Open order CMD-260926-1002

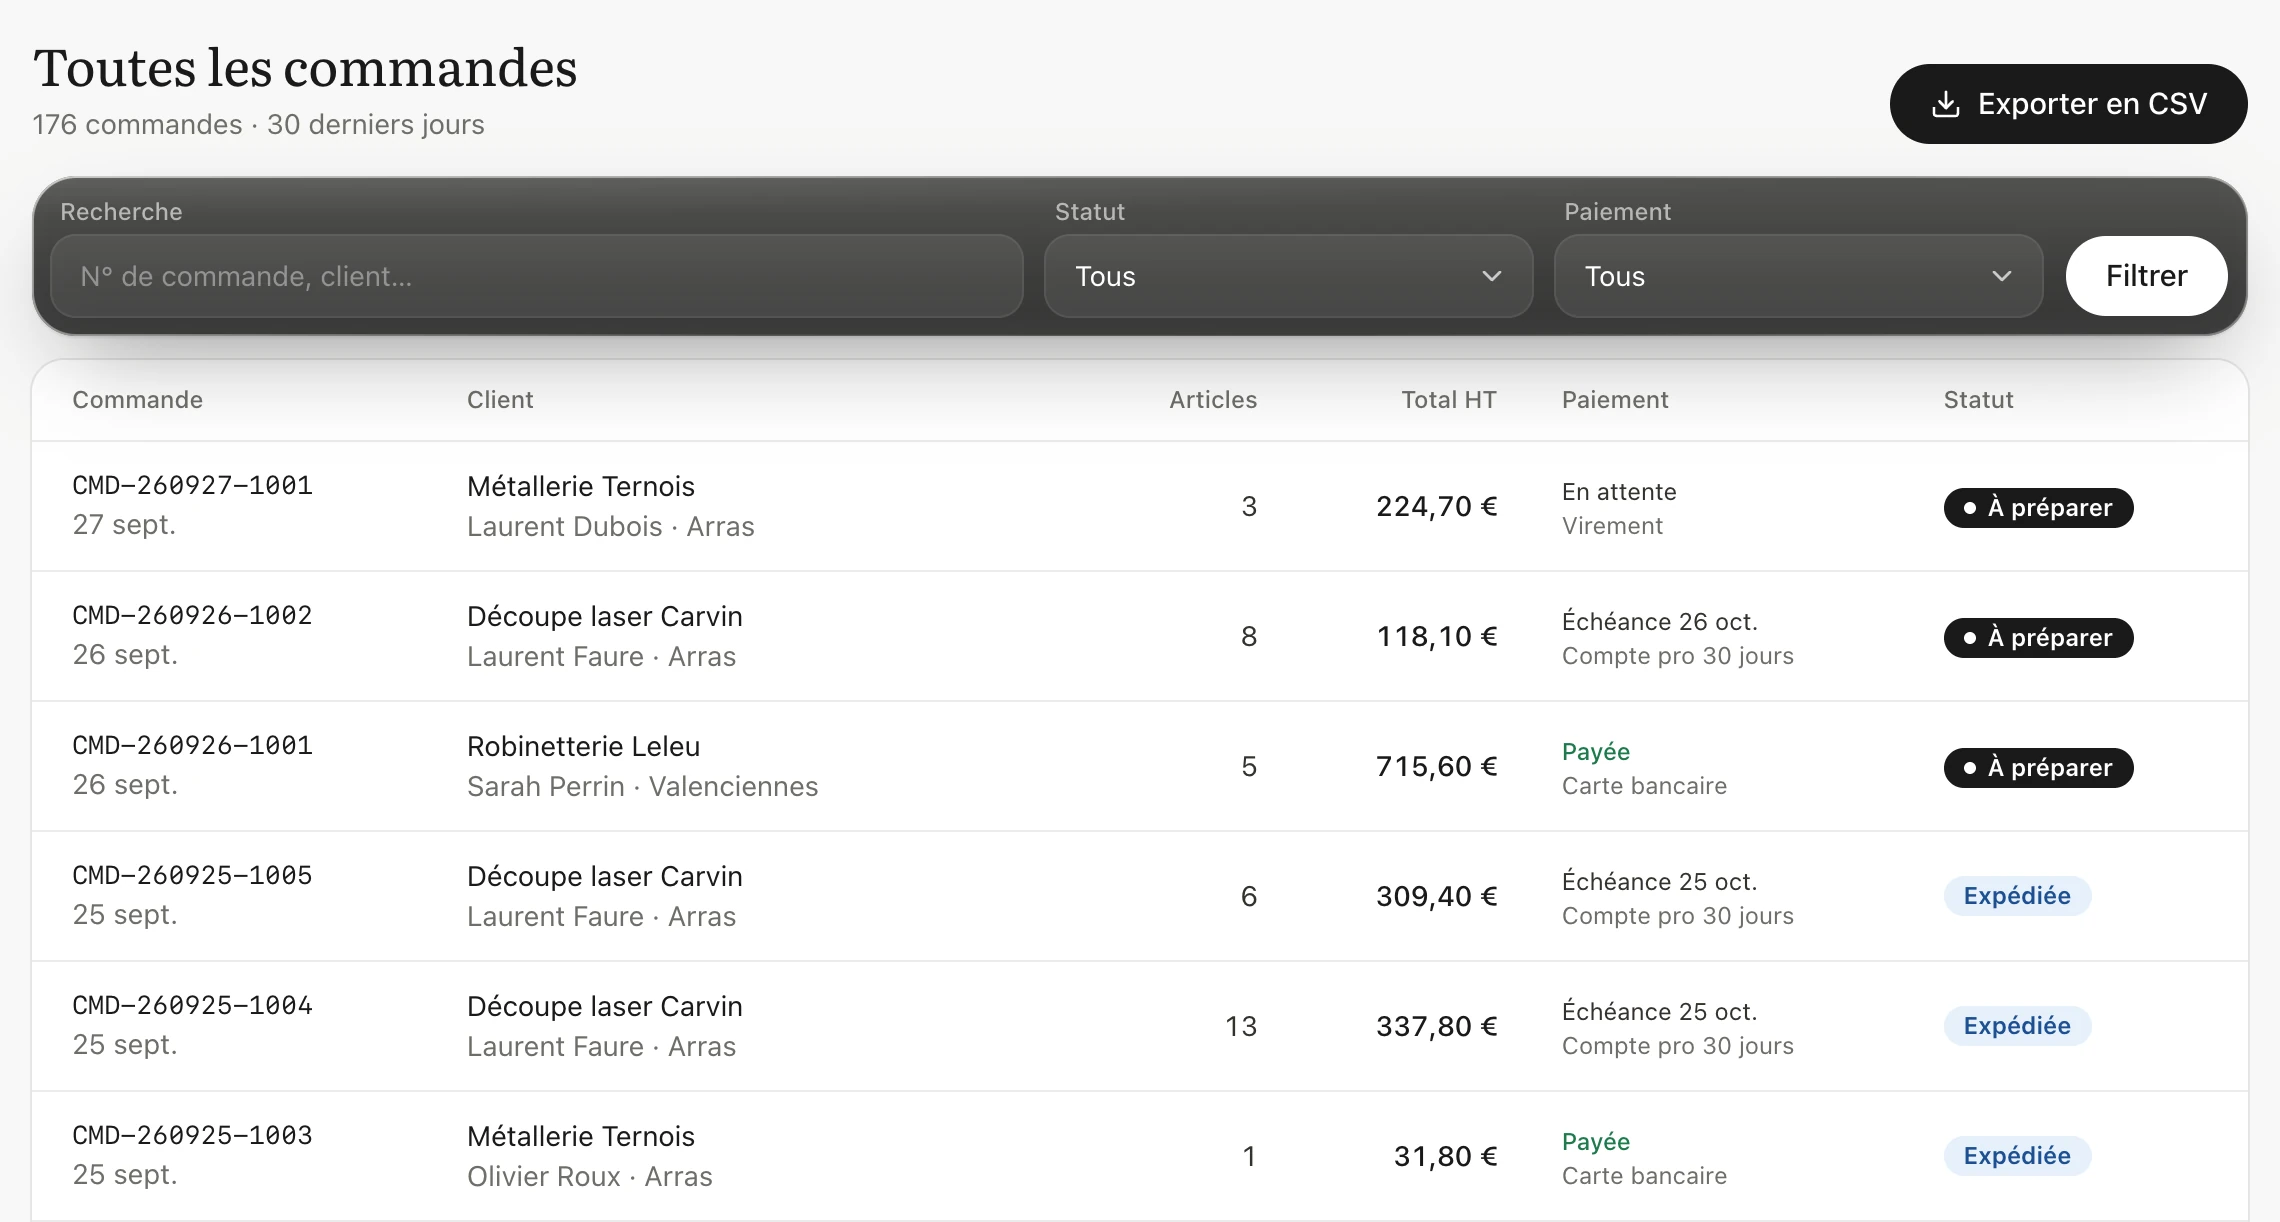click(192, 616)
